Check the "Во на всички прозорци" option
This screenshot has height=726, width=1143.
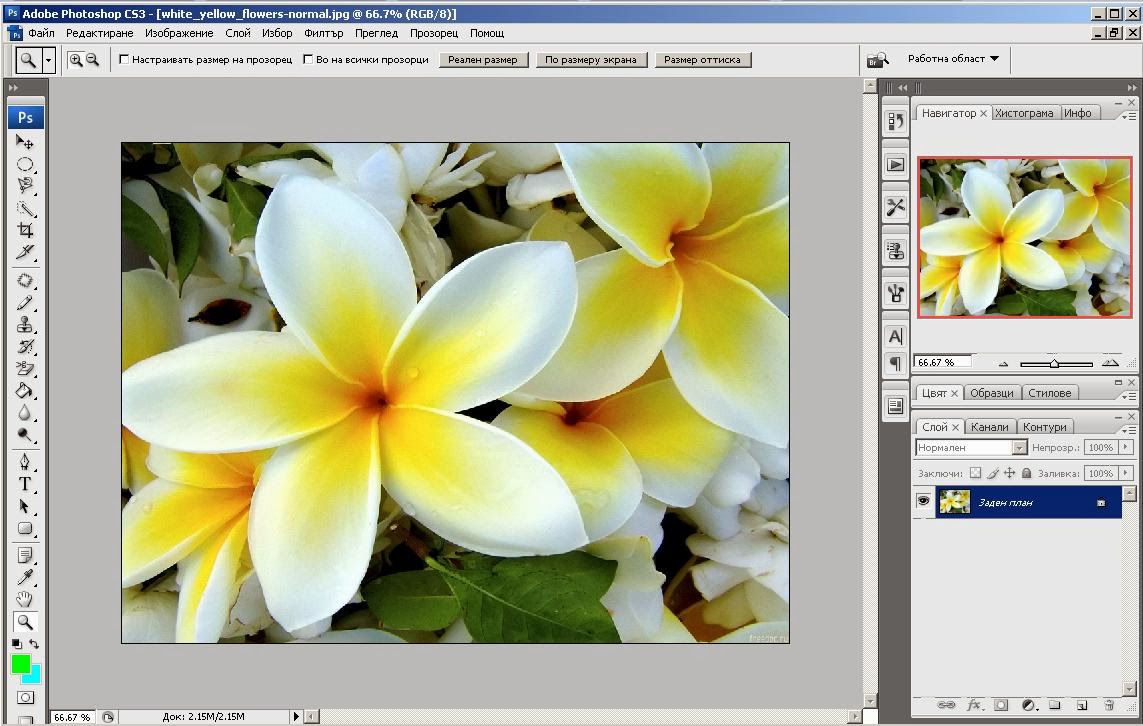point(307,59)
